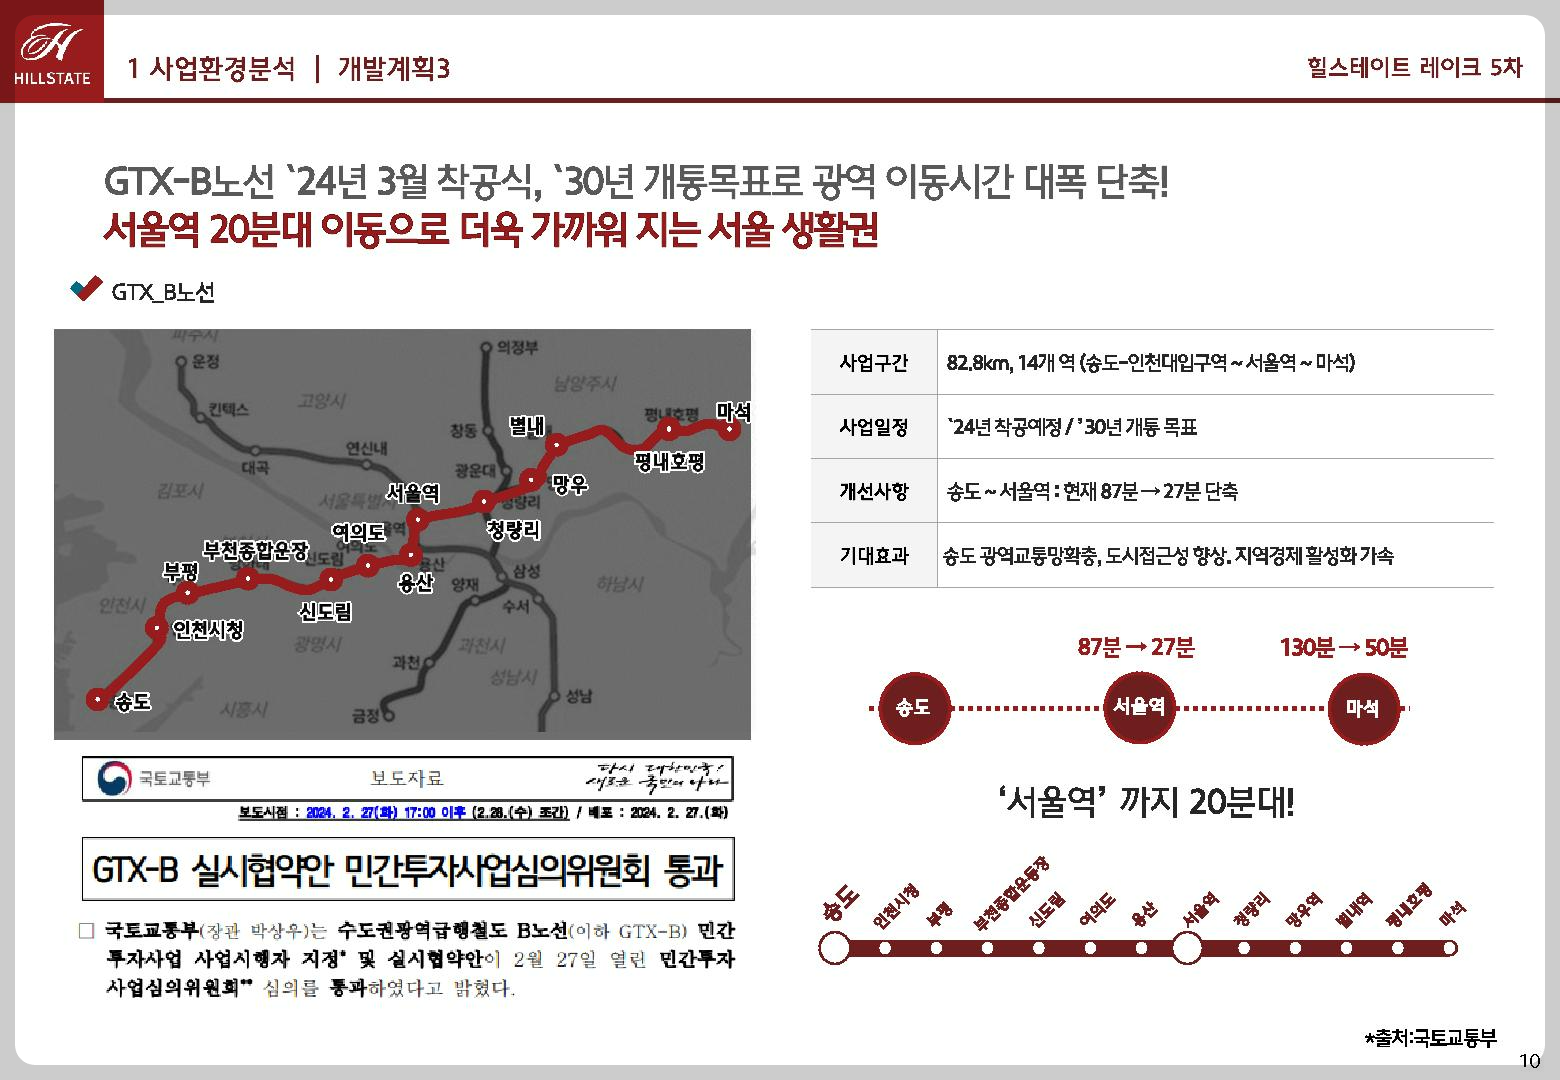Click the '인천시청' label on the map
Viewport: 1560px width, 1080px height.
tap(208, 629)
